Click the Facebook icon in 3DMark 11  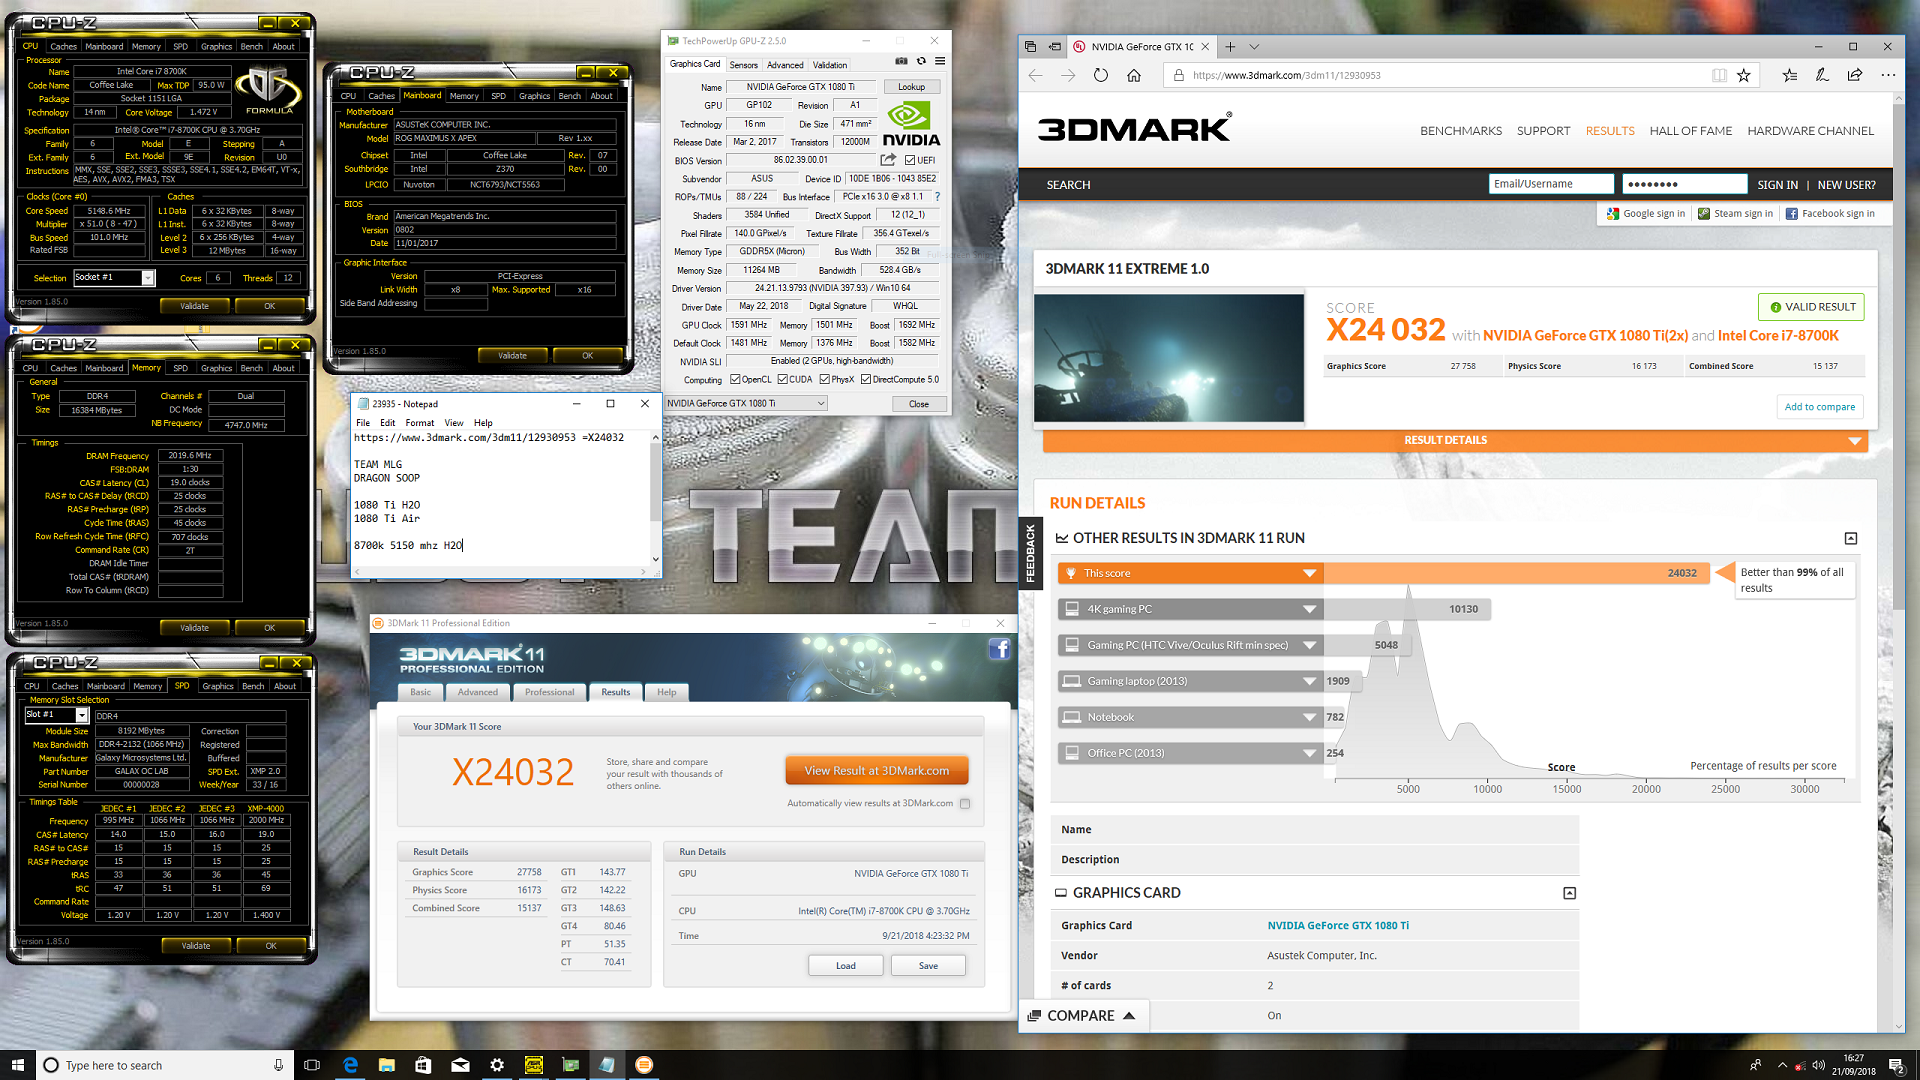[999, 650]
